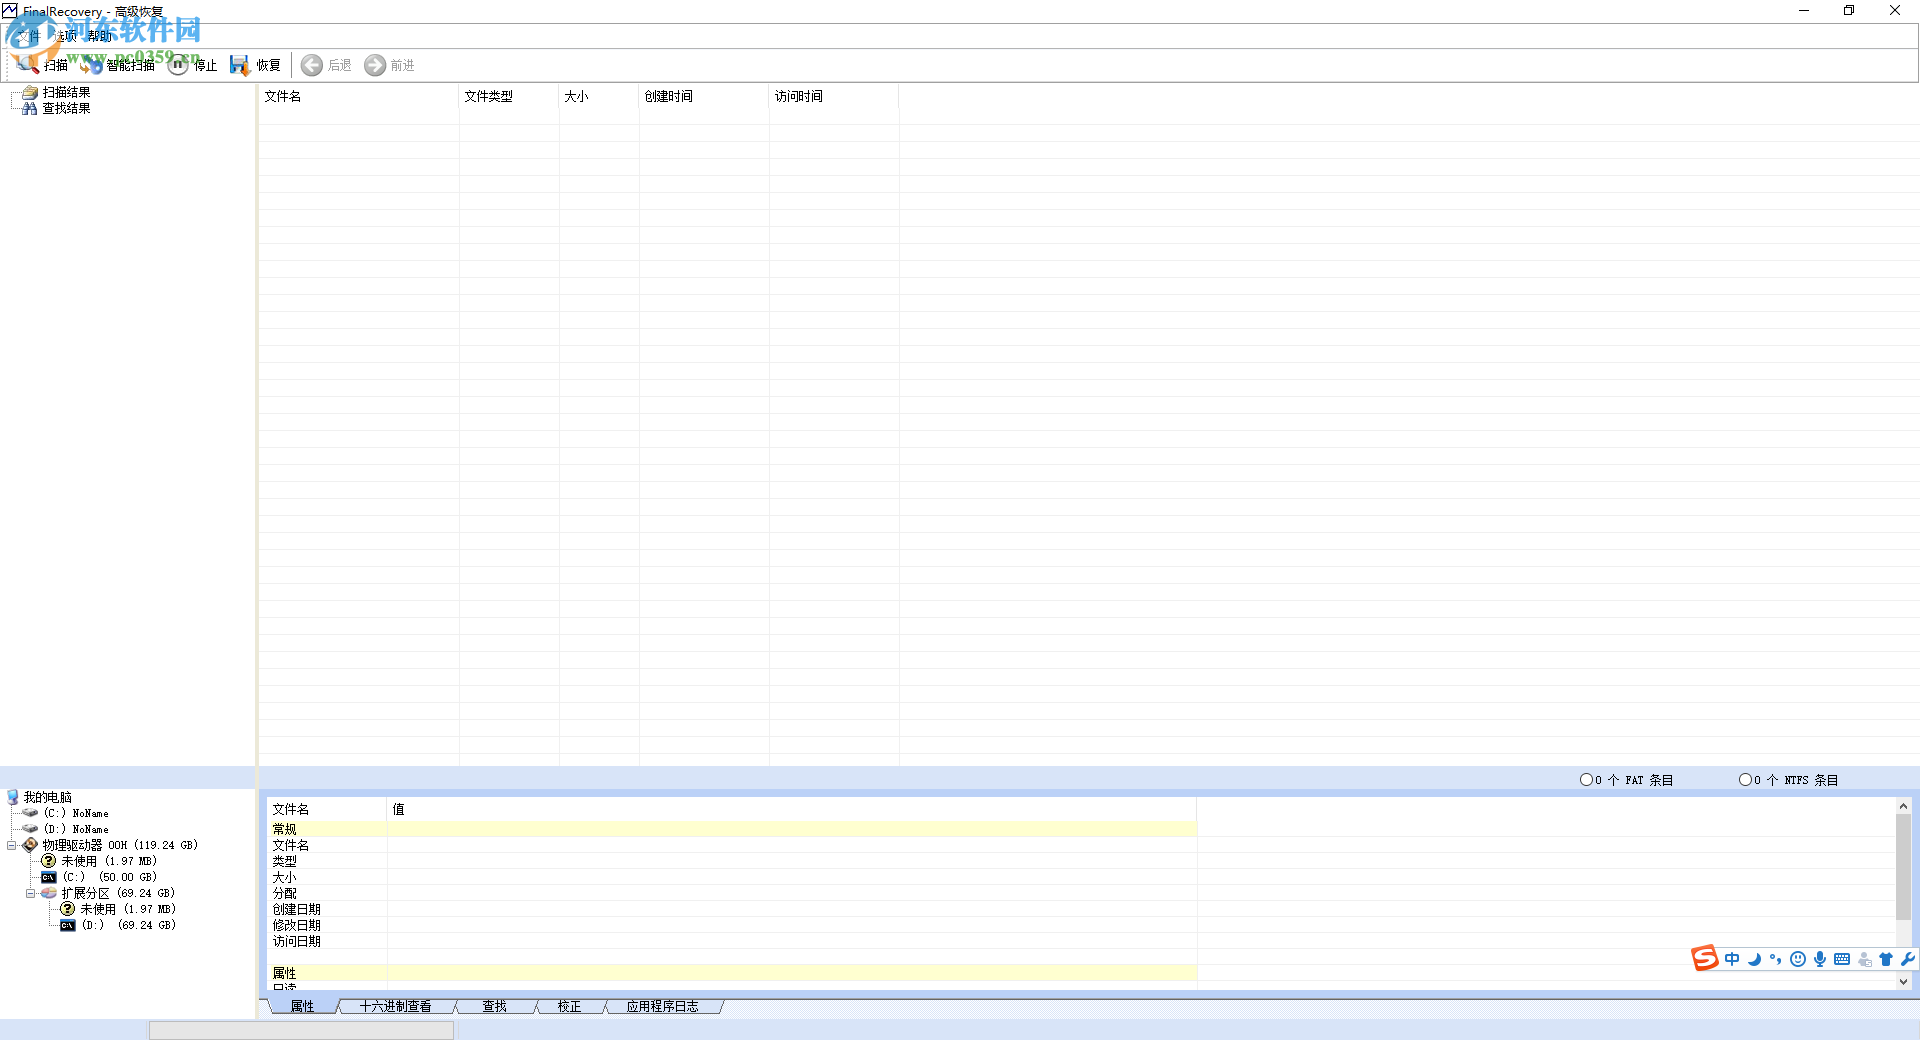Click the 创建日期 property row
This screenshot has width=1920, height=1040.
[x=732, y=909]
